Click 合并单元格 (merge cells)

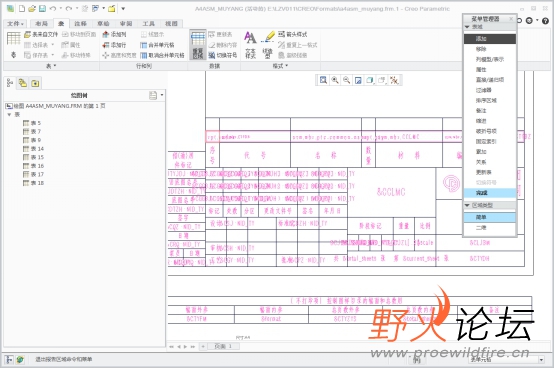click(157, 45)
